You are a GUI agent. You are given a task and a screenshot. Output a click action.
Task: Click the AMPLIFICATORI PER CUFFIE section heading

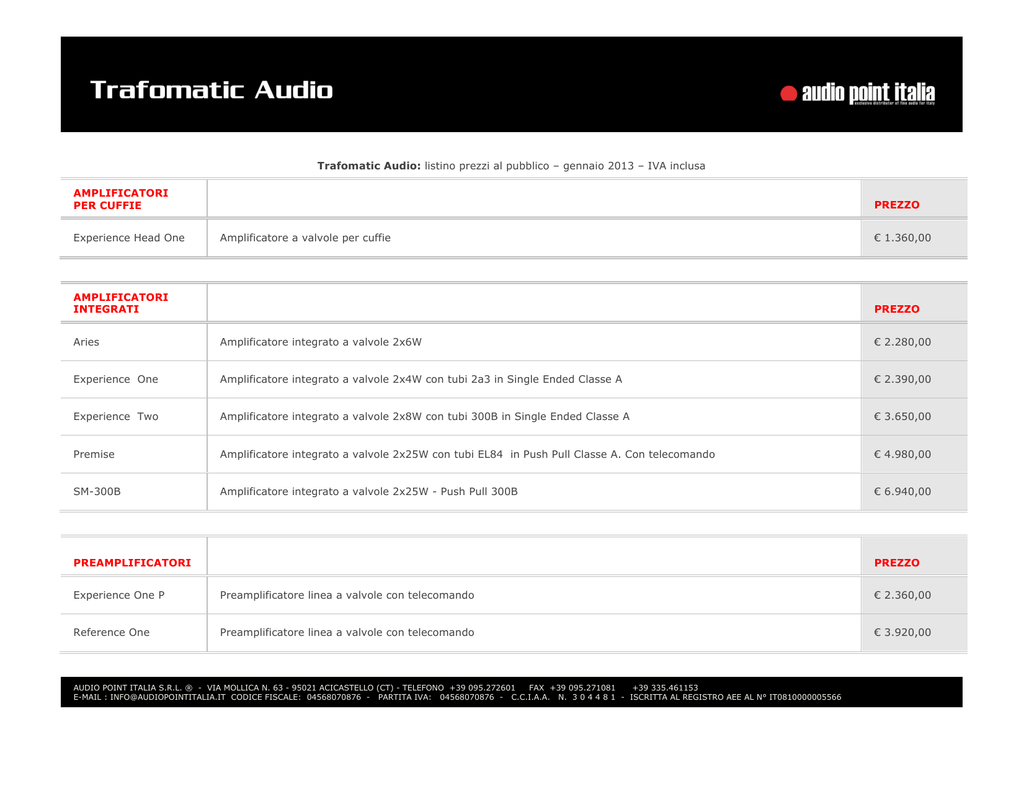coord(121,199)
